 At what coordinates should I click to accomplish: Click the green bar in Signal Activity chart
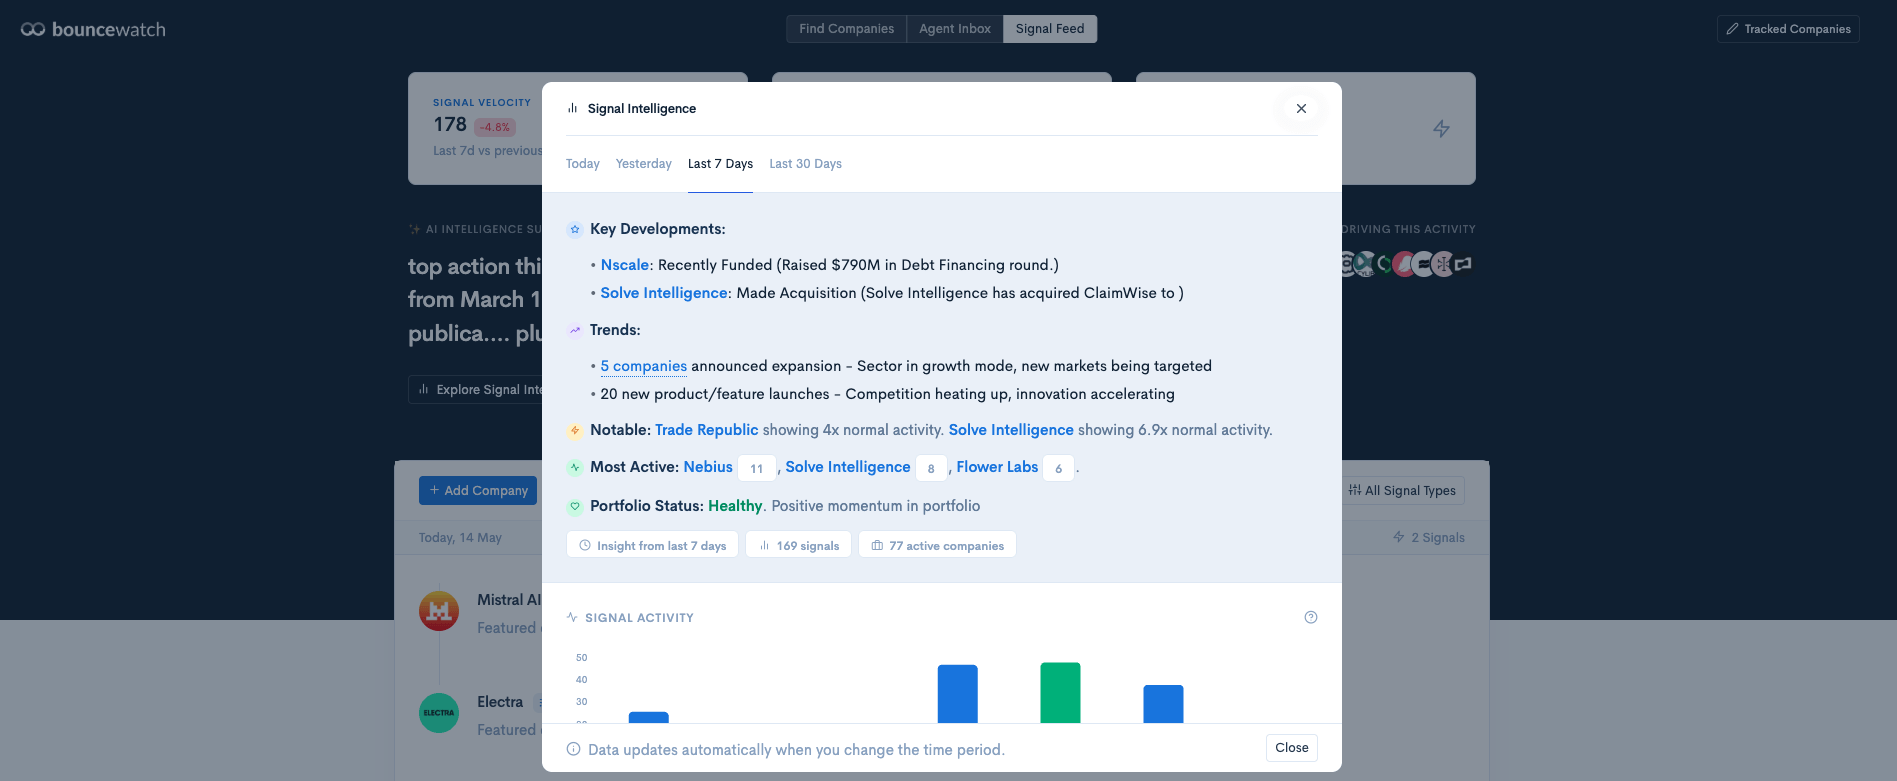[x=1060, y=692]
